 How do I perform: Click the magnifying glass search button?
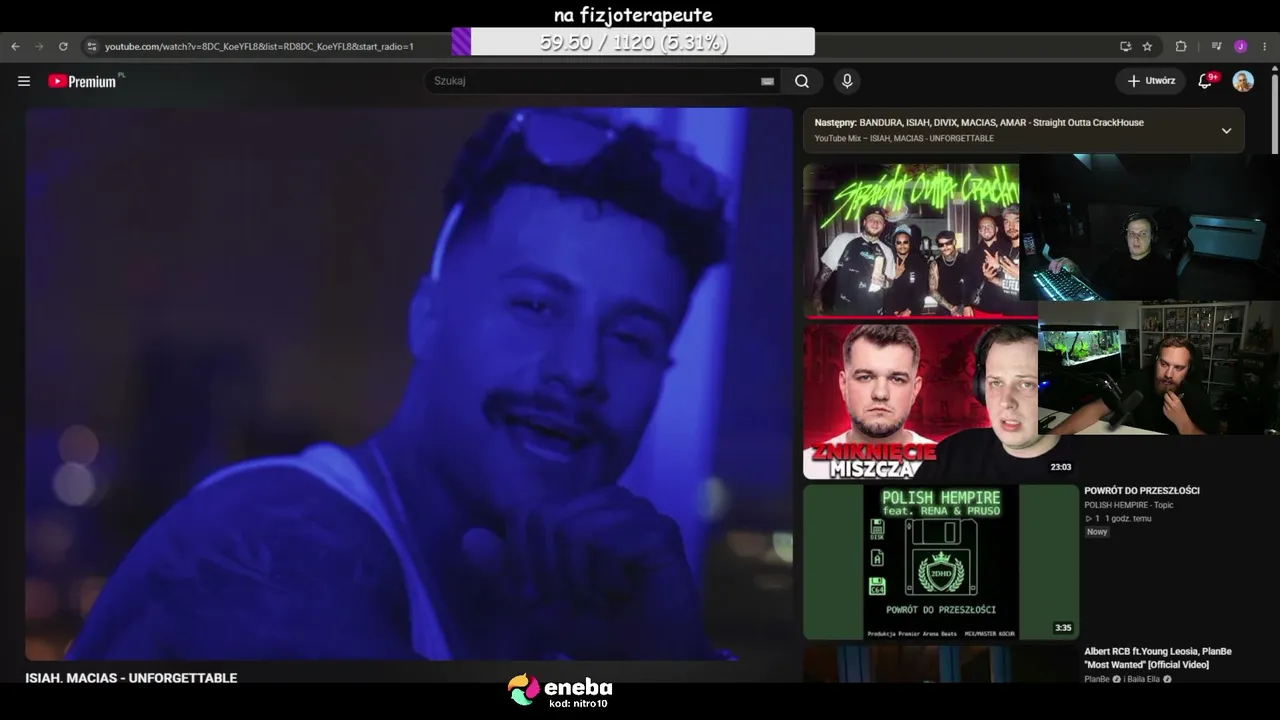tap(802, 81)
